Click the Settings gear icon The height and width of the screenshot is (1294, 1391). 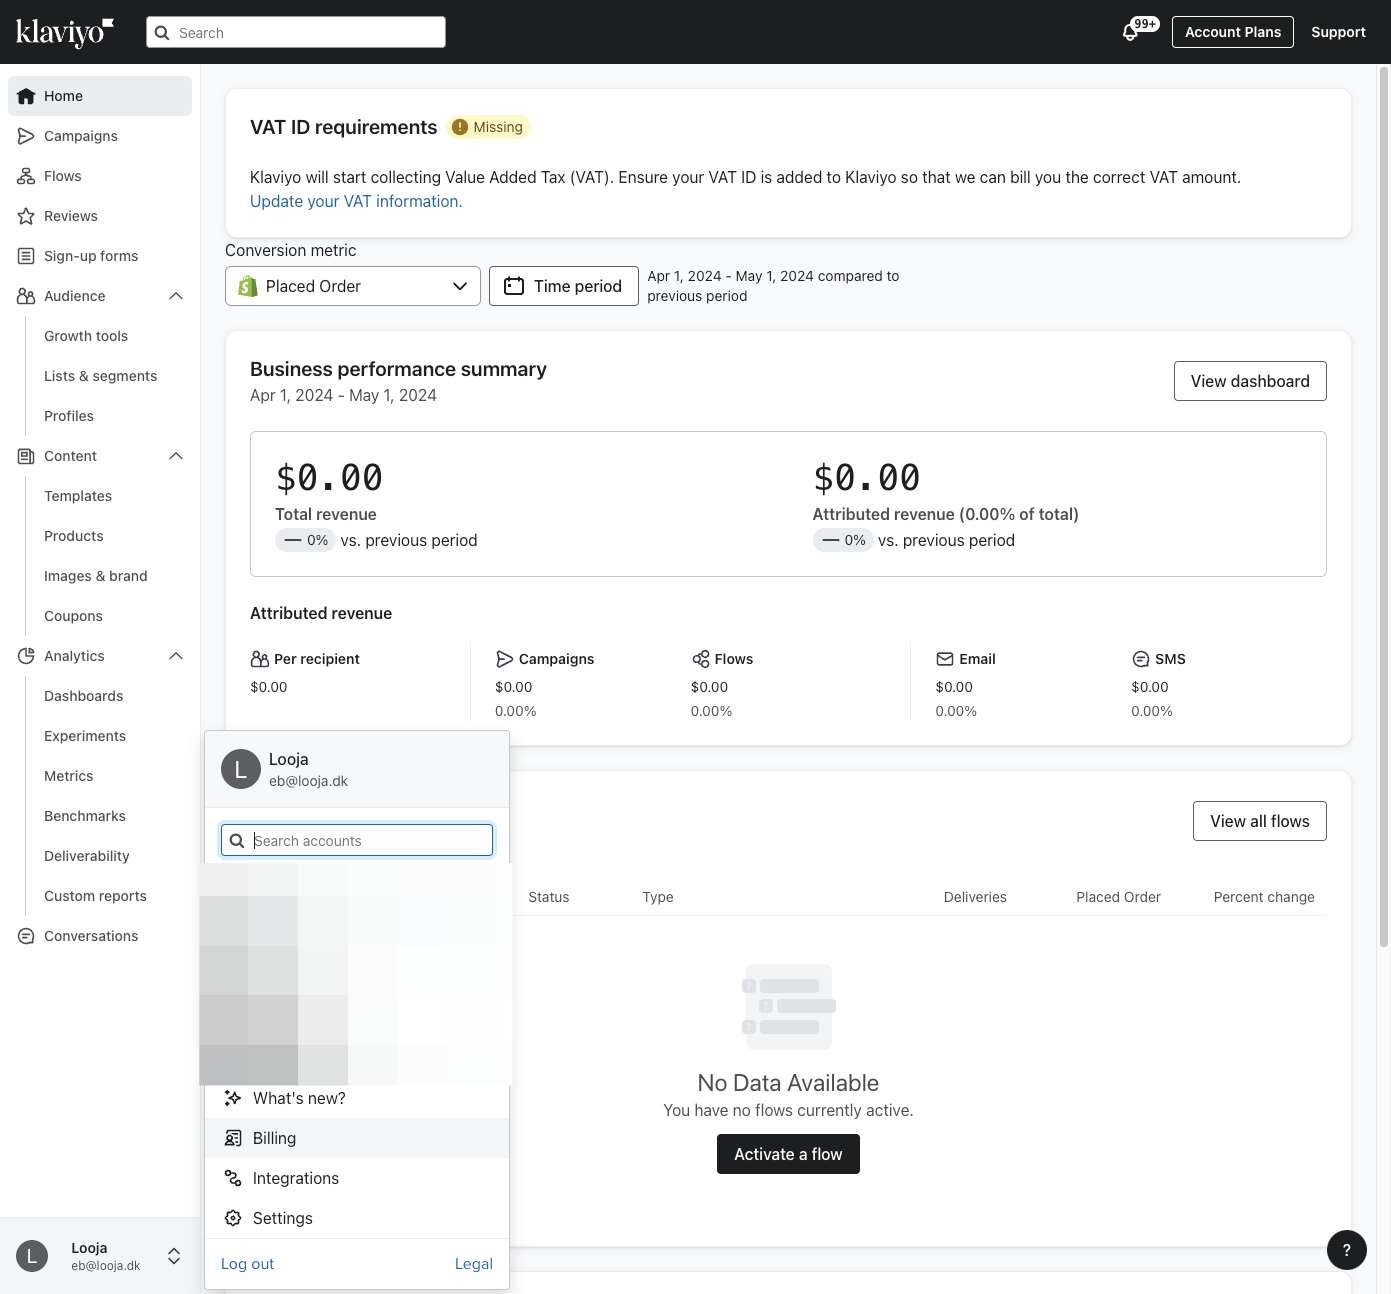[233, 1218]
